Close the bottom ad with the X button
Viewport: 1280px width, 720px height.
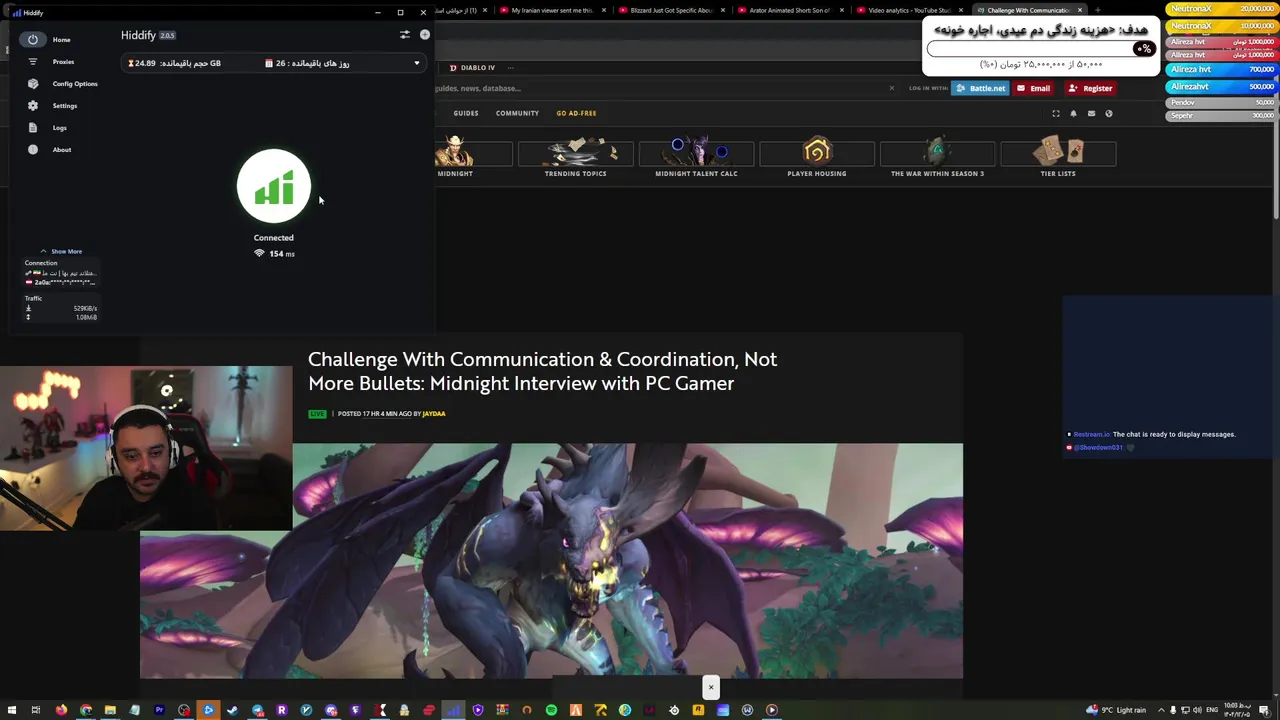click(x=711, y=687)
